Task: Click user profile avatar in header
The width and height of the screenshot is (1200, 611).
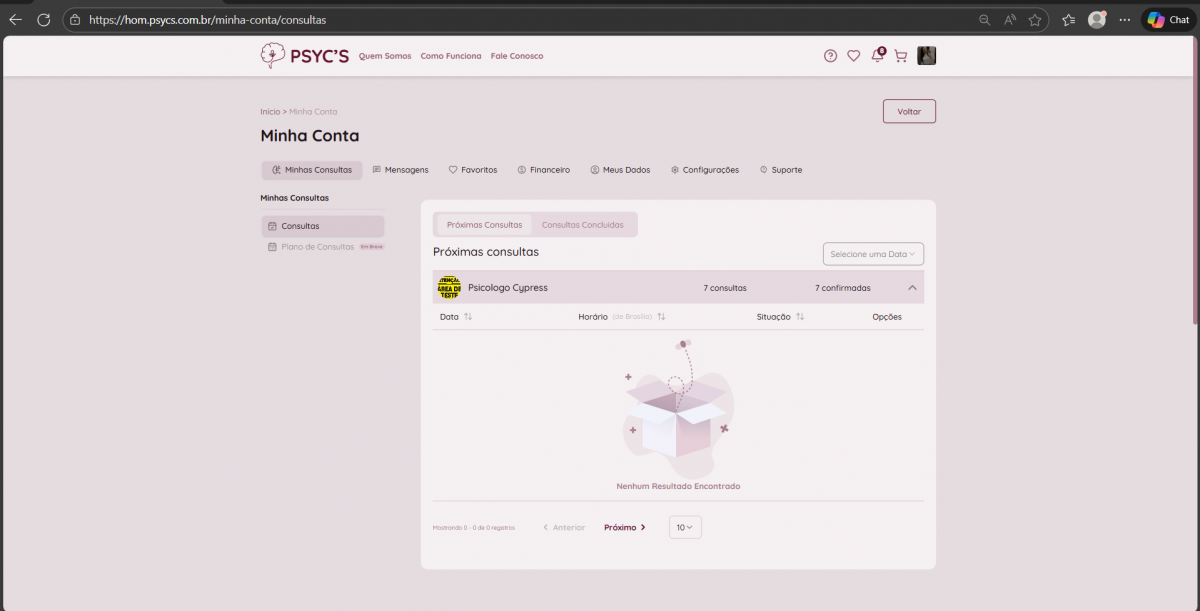Action: tap(927, 56)
